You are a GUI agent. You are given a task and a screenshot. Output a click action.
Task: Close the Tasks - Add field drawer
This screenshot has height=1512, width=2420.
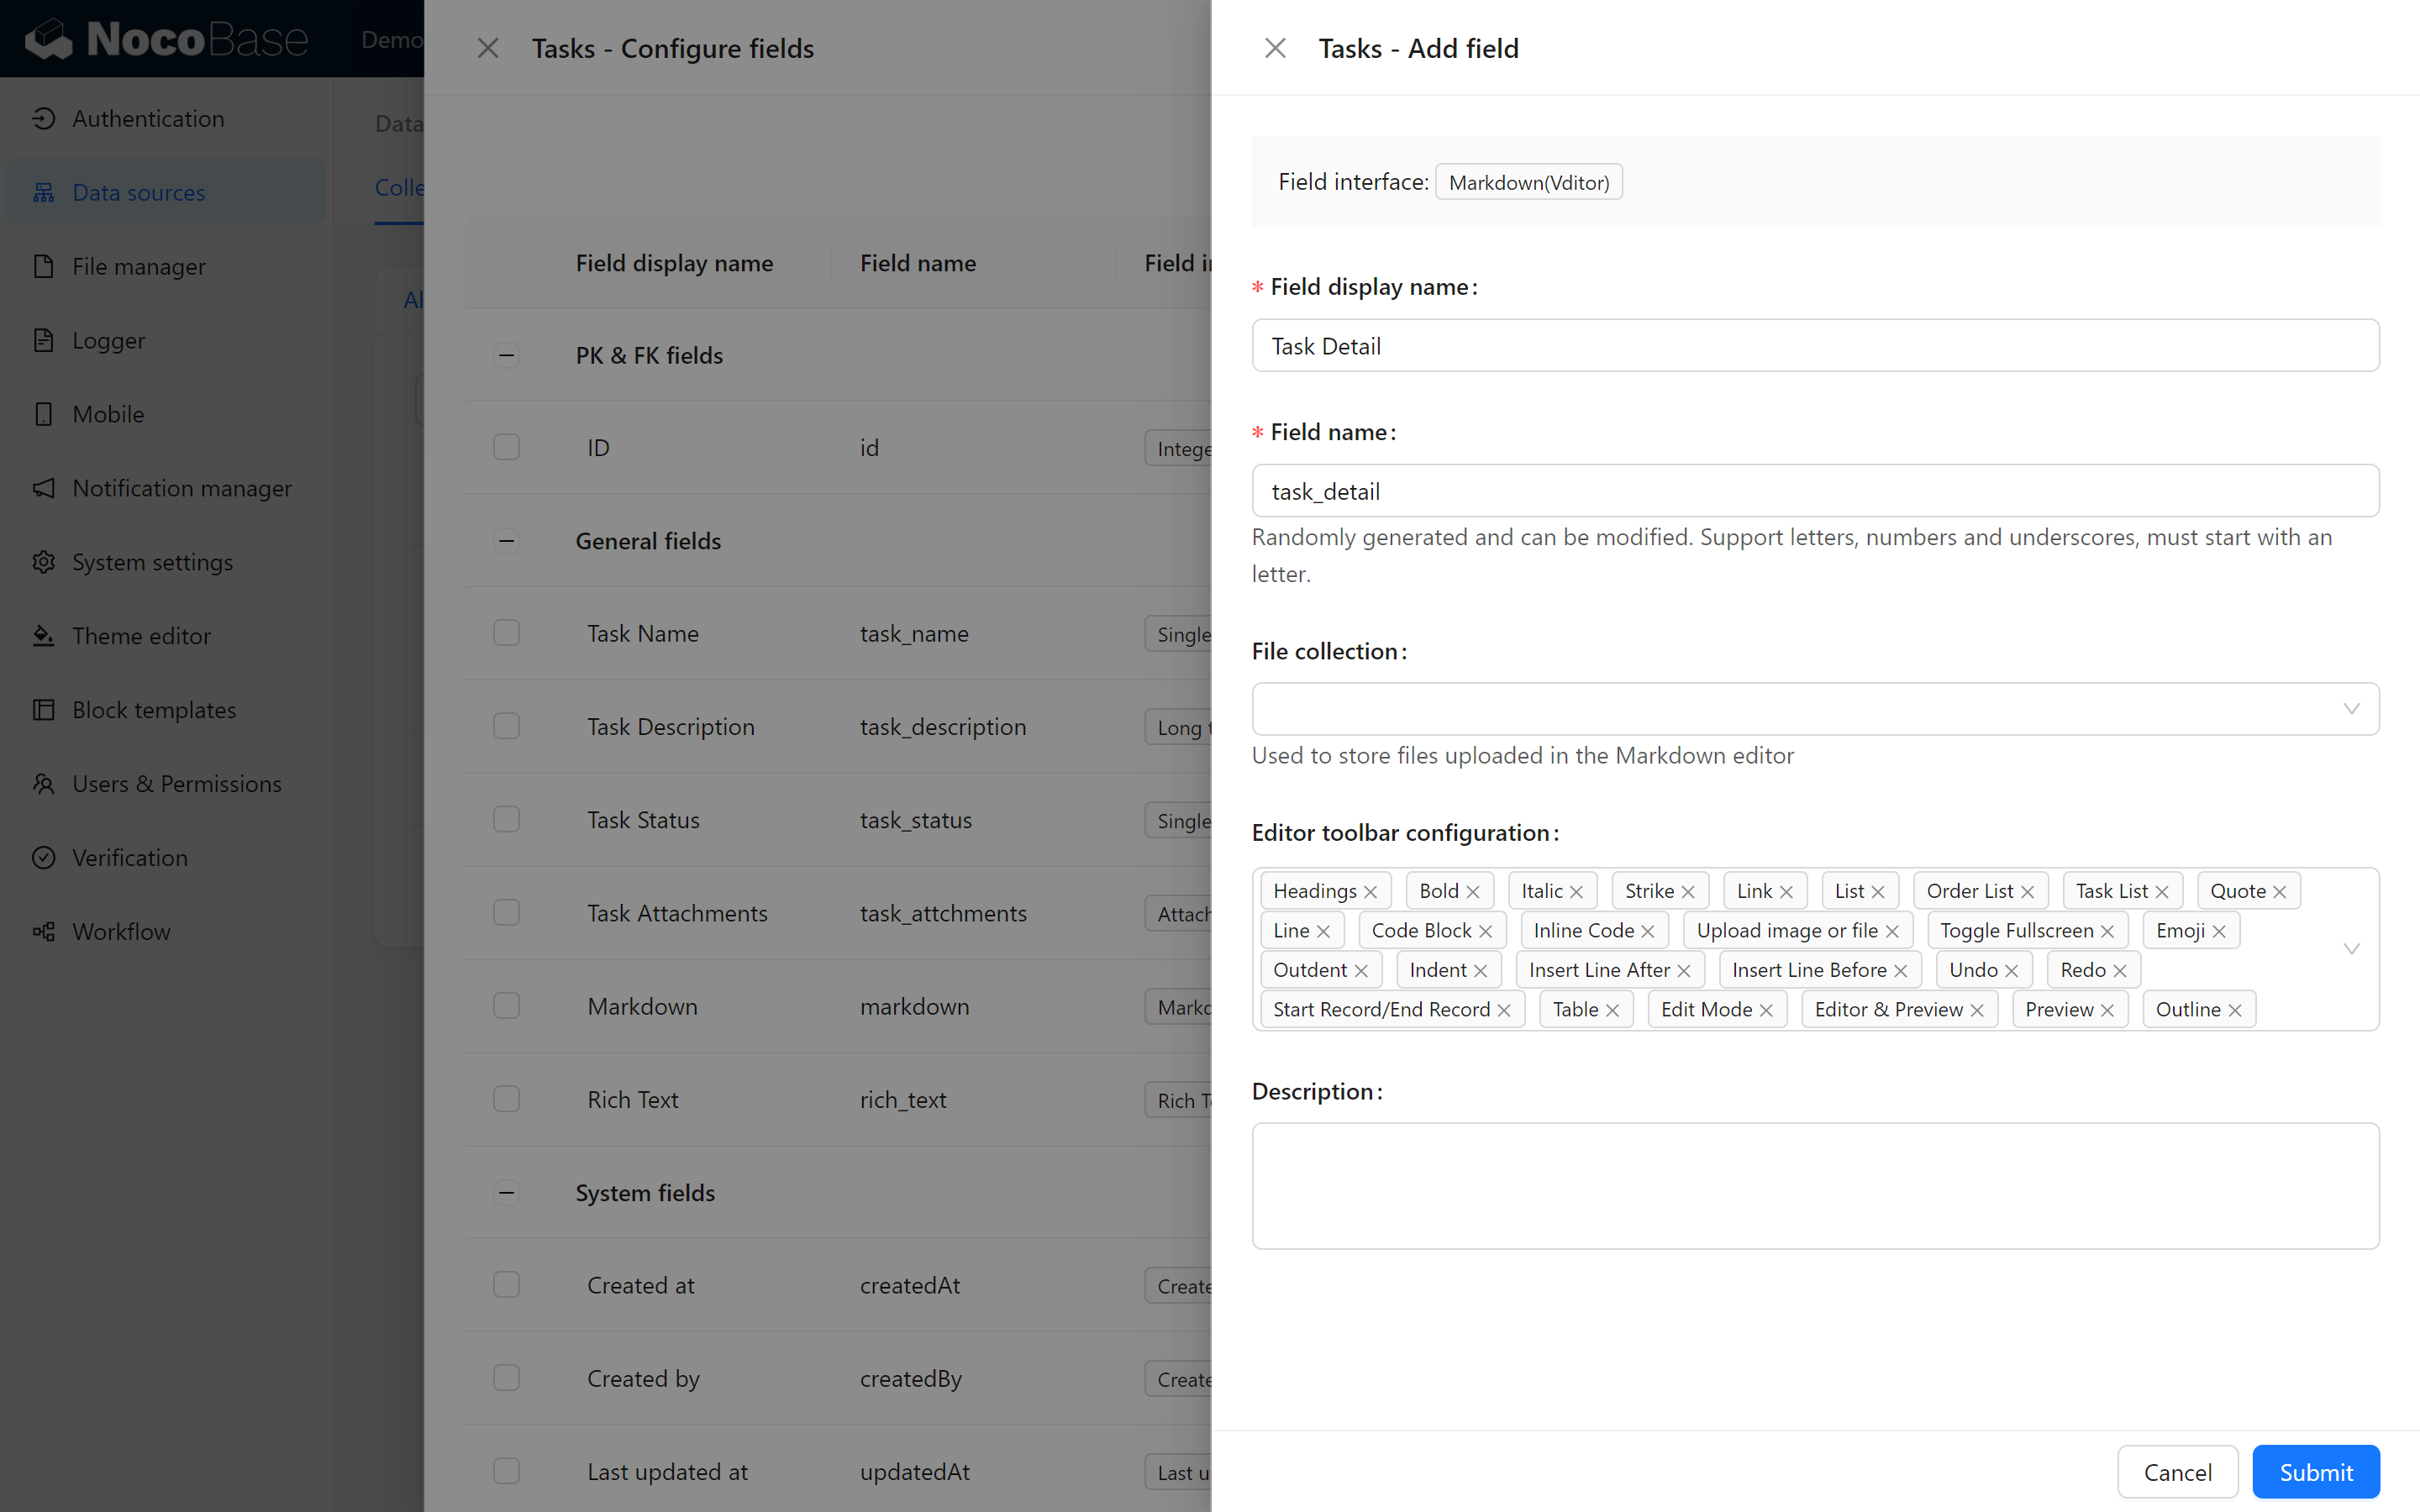pos(1275,48)
